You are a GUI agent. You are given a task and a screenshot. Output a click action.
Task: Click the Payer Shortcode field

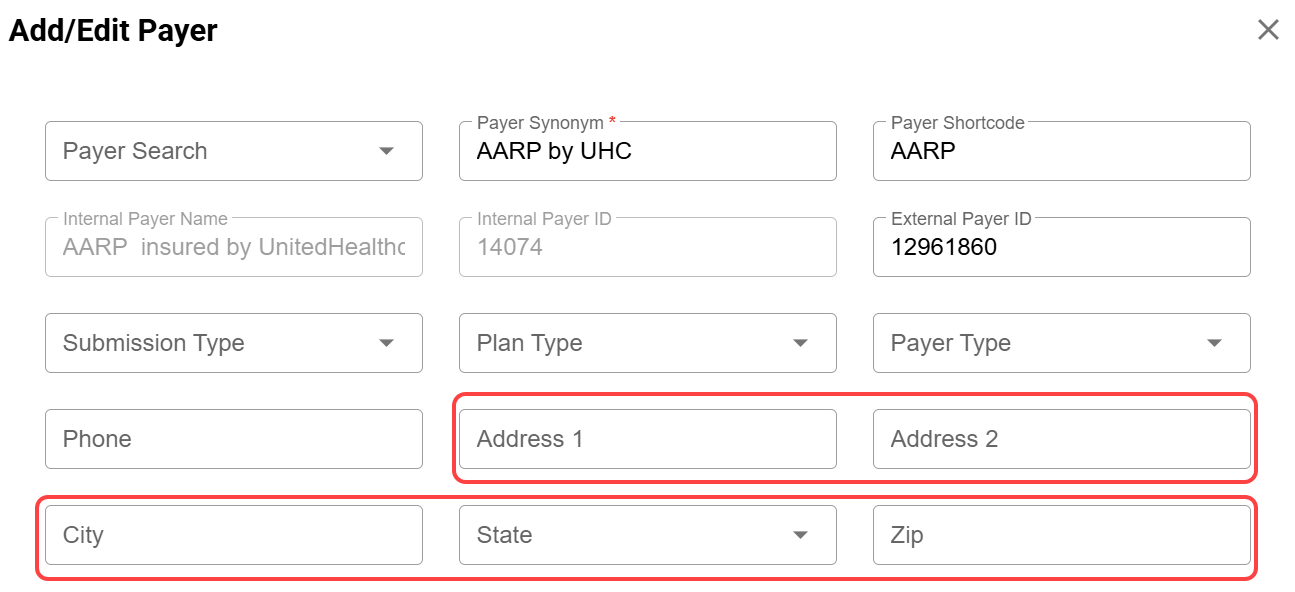[1061, 152]
